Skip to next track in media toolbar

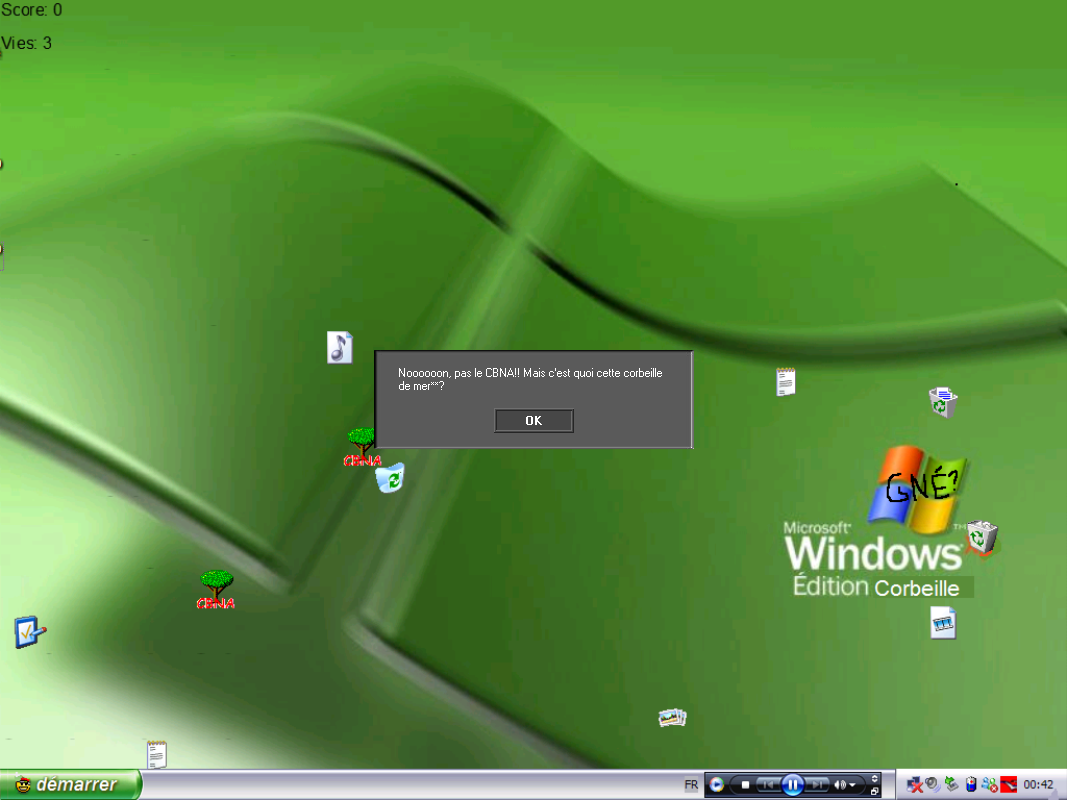coord(818,785)
